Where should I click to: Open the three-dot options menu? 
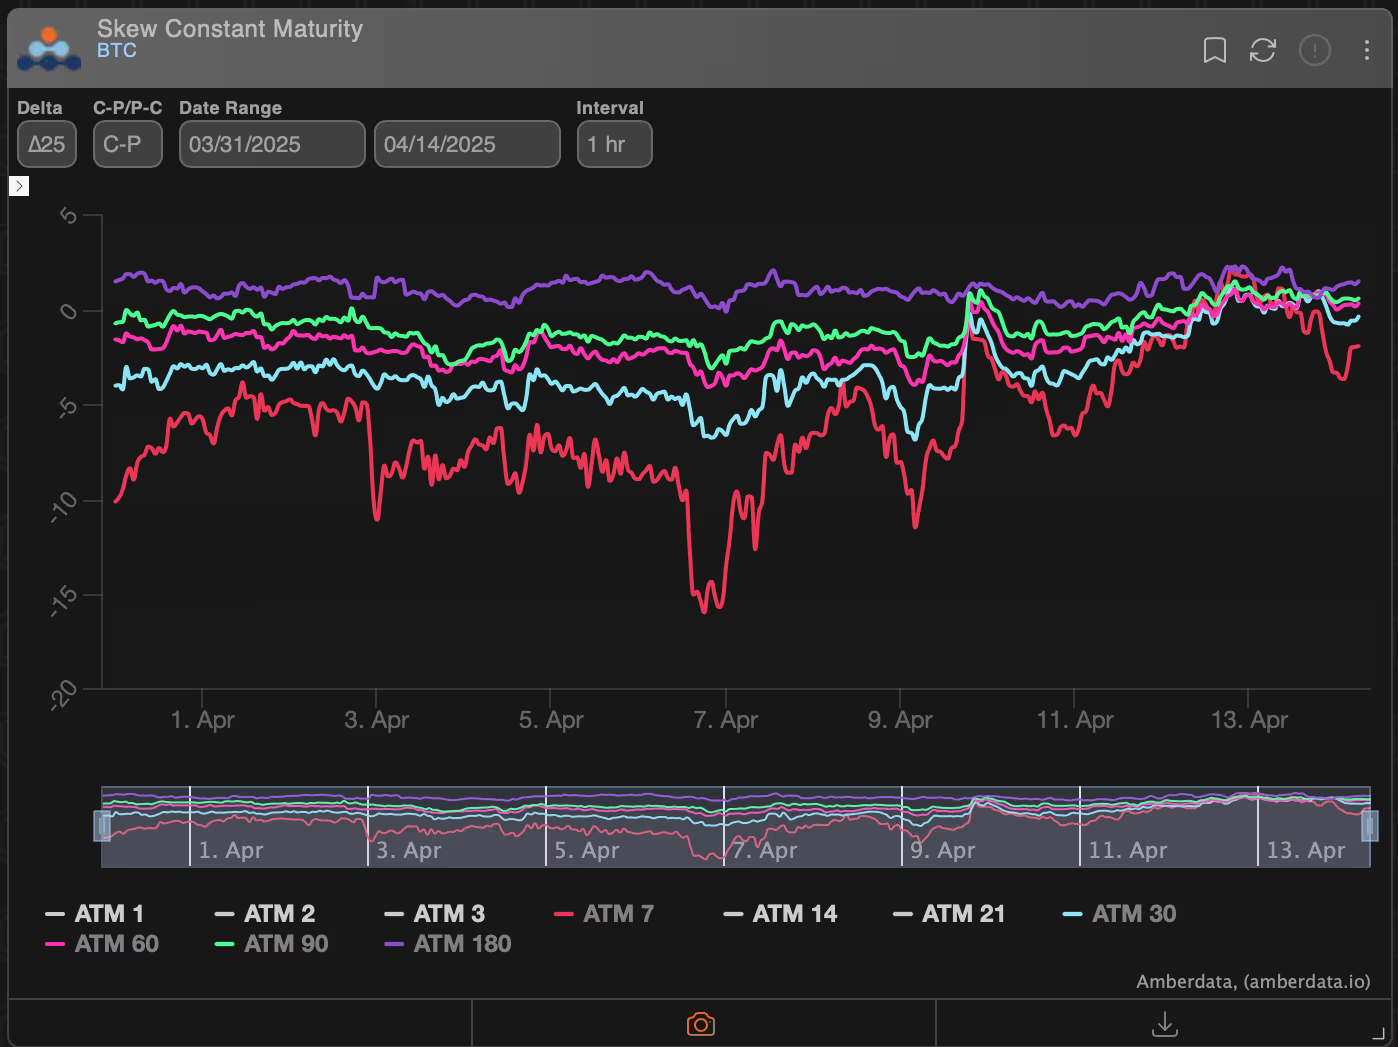(x=1366, y=50)
